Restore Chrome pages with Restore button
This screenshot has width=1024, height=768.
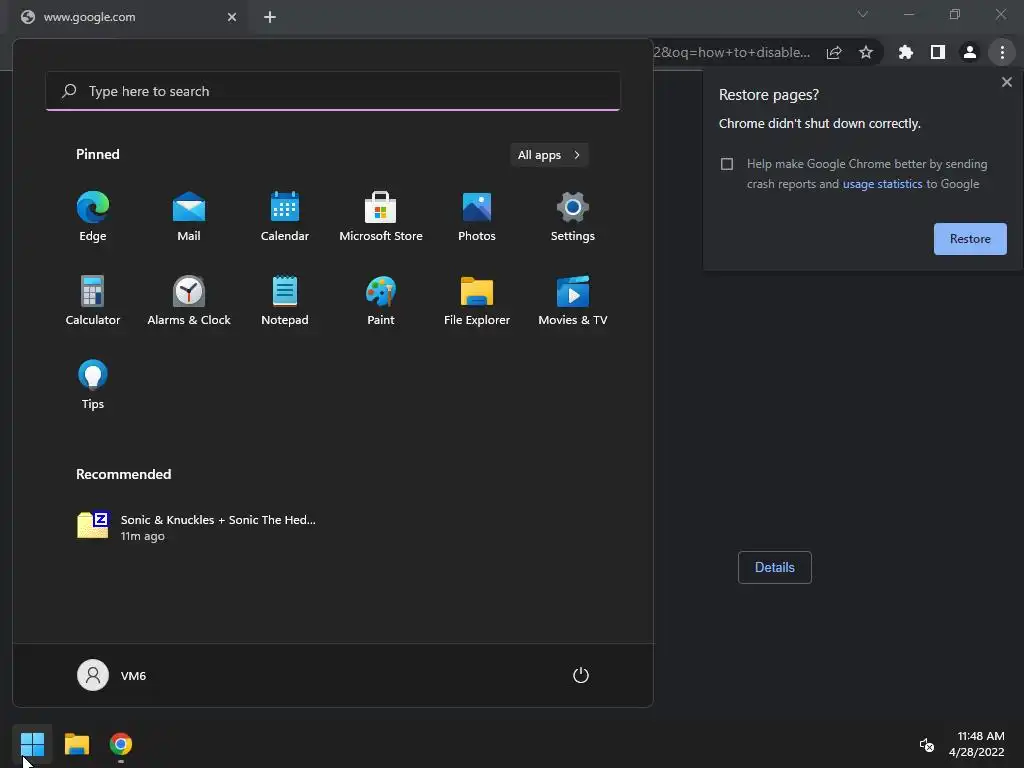[x=970, y=239]
